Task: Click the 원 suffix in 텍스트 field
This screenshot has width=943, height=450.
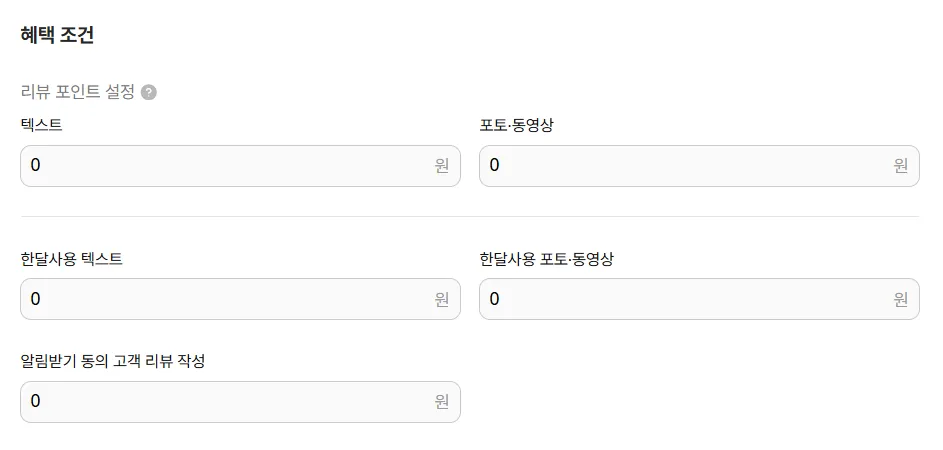Action: point(442,165)
